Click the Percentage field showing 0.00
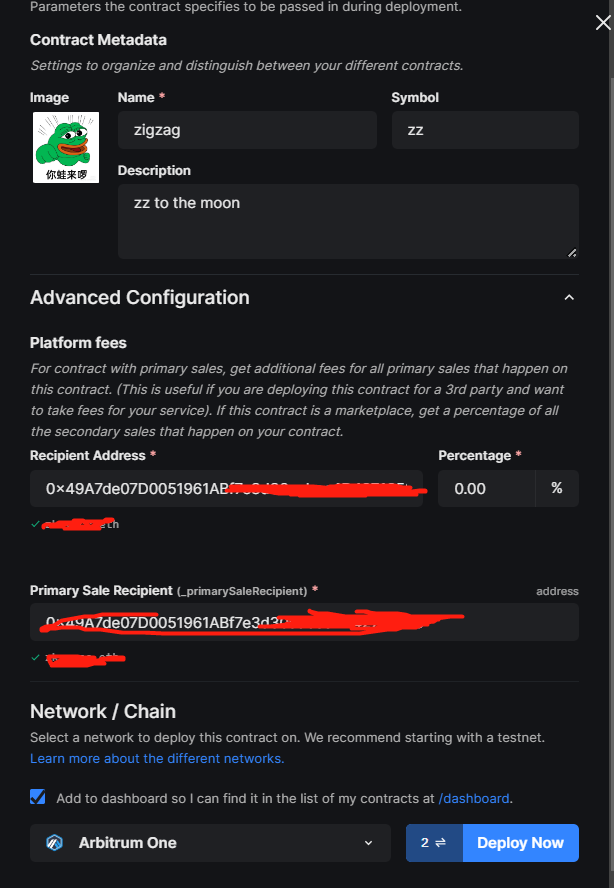Viewport: 614px width, 888px height. (487, 488)
